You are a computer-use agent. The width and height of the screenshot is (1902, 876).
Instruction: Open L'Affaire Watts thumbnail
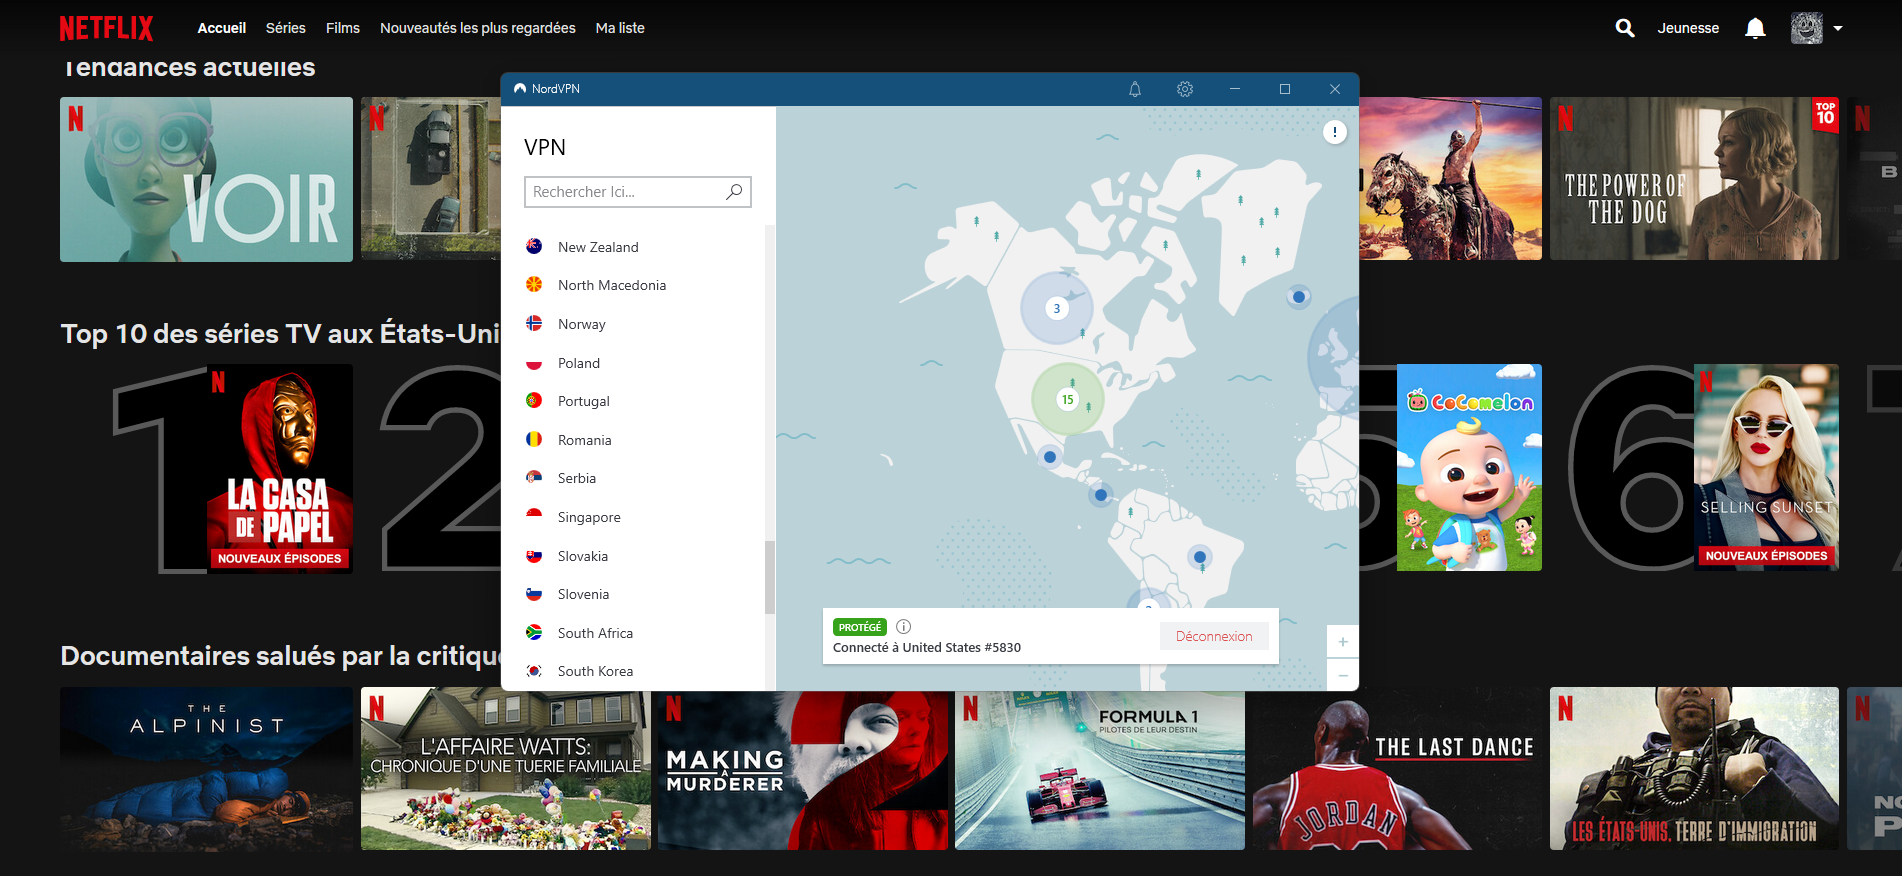(x=506, y=768)
